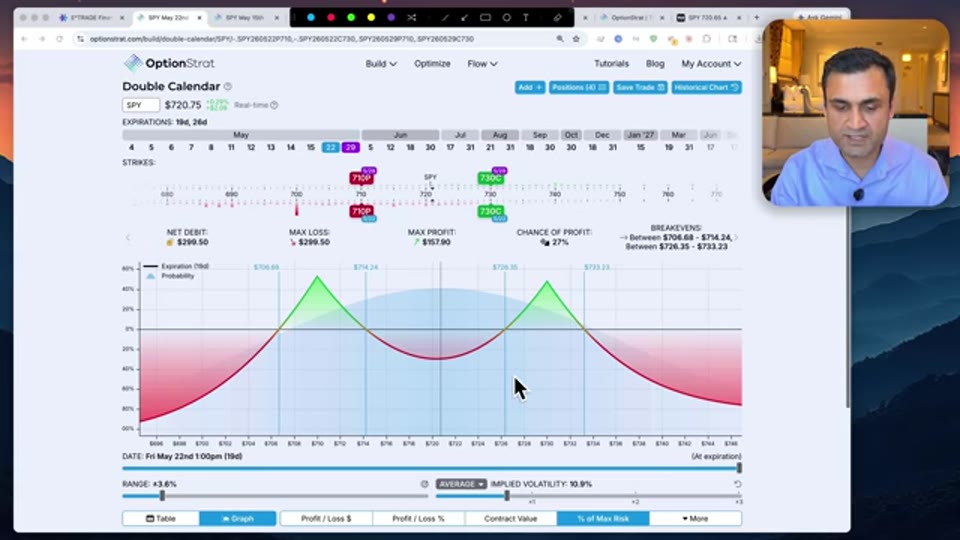Open the OptionStrat logo home link
This screenshot has height=540, width=960.
[169, 63]
